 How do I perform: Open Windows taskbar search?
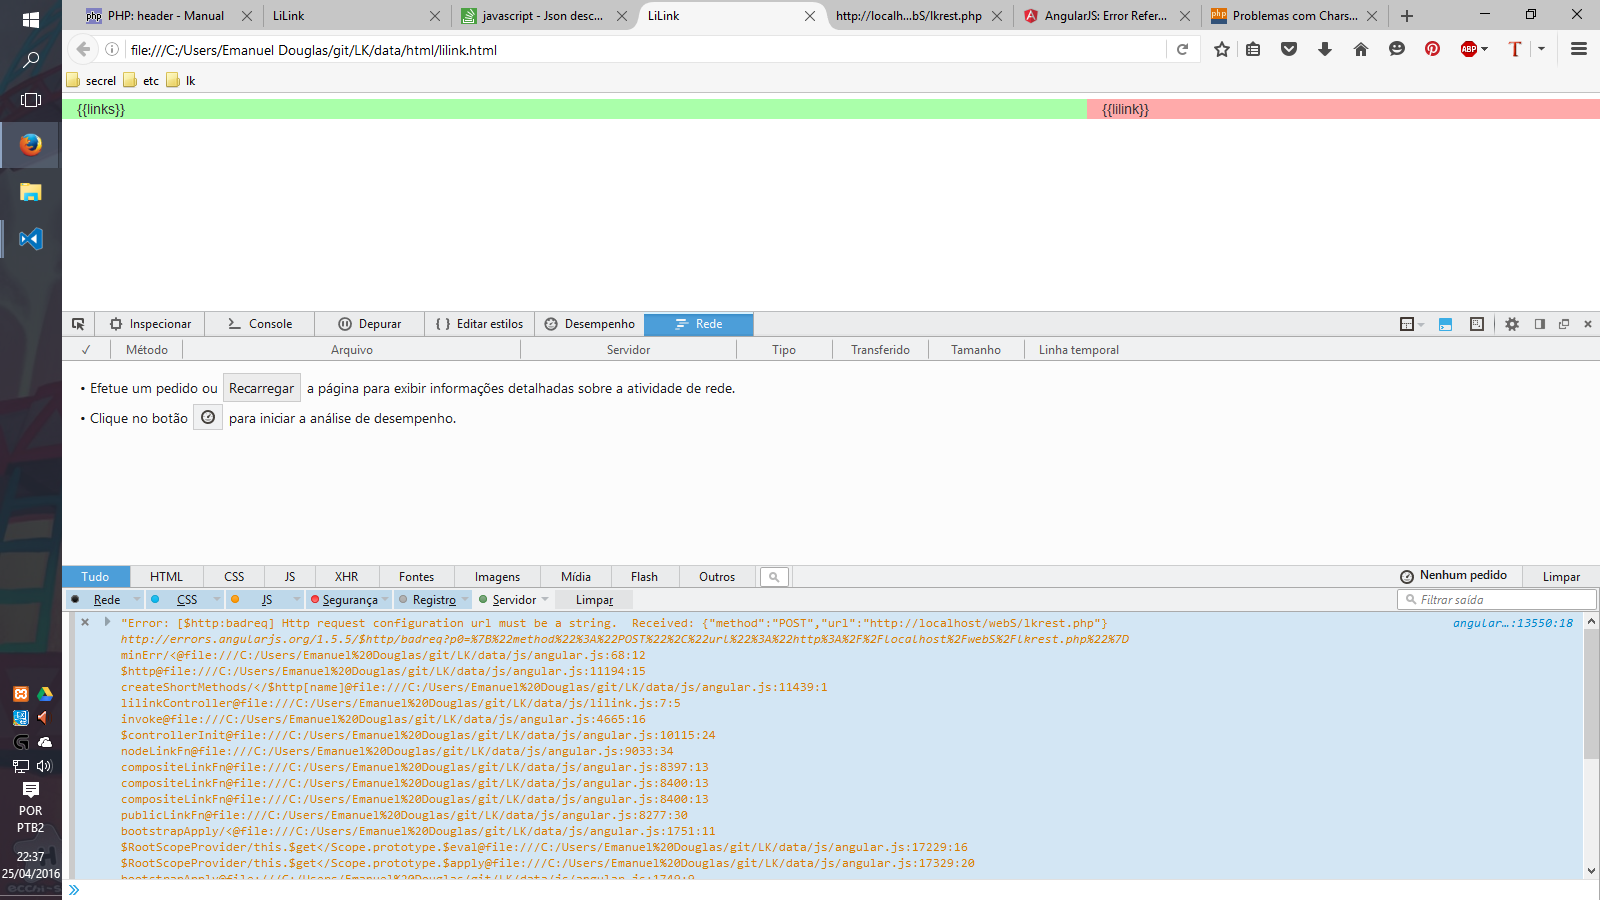coord(31,60)
